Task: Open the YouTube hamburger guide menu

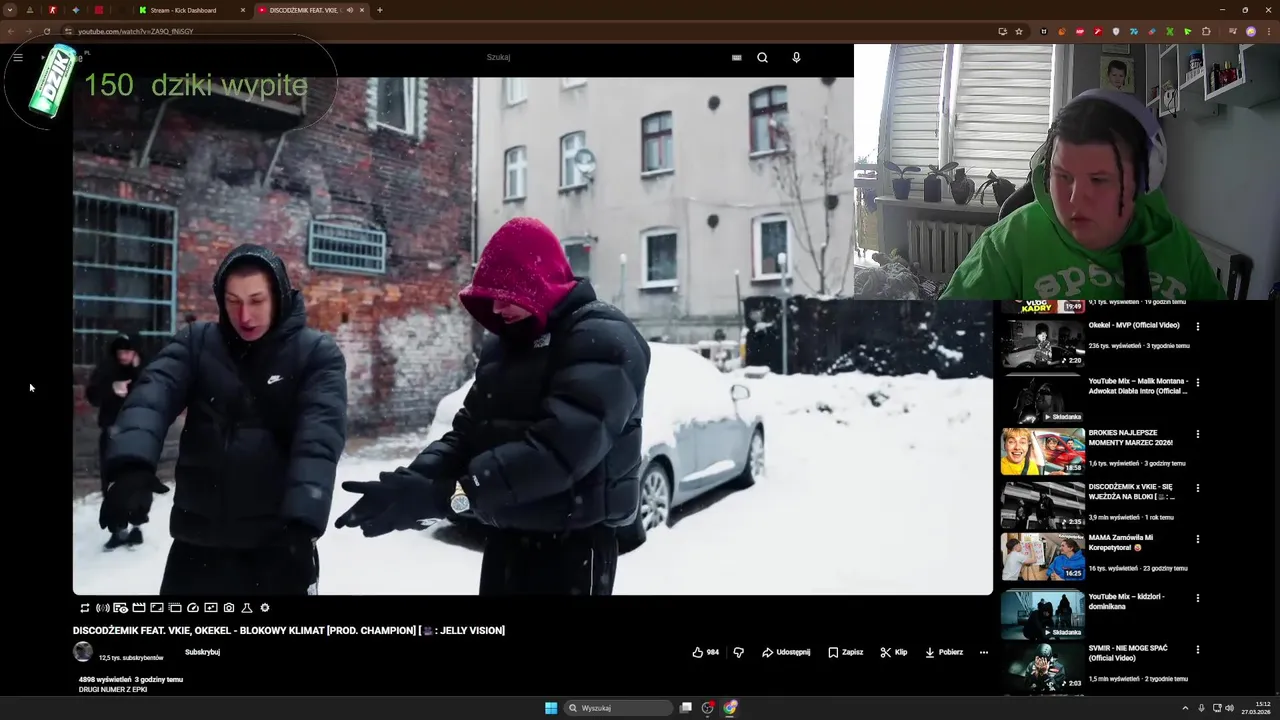Action: point(18,57)
